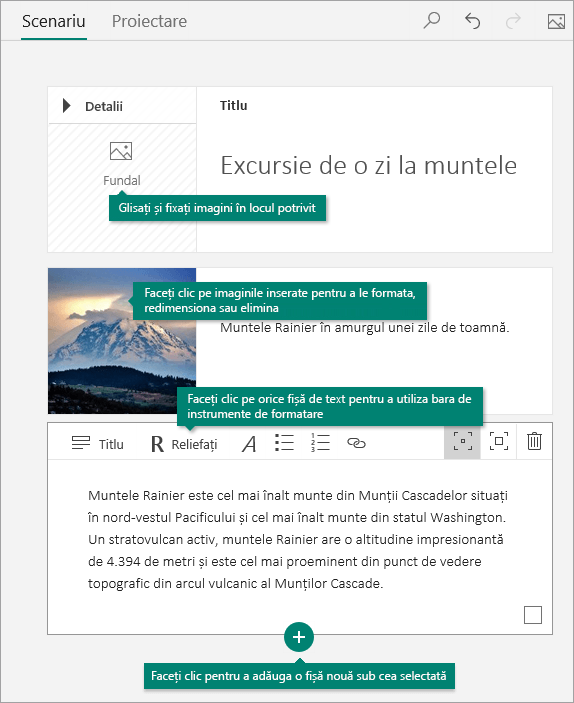This screenshot has height=703, width=574.
Task: Choose the highlighted small focus size icon
Action: (x=462, y=441)
